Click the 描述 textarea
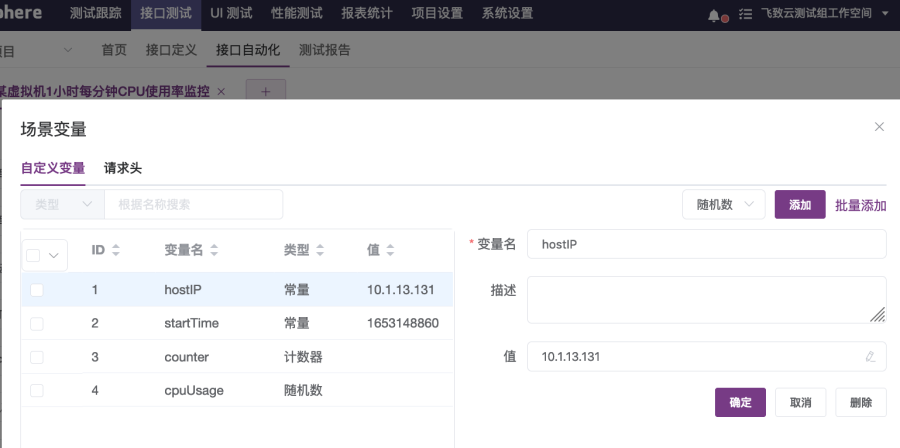Viewport: 900px width, 448px height. pos(707,299)
